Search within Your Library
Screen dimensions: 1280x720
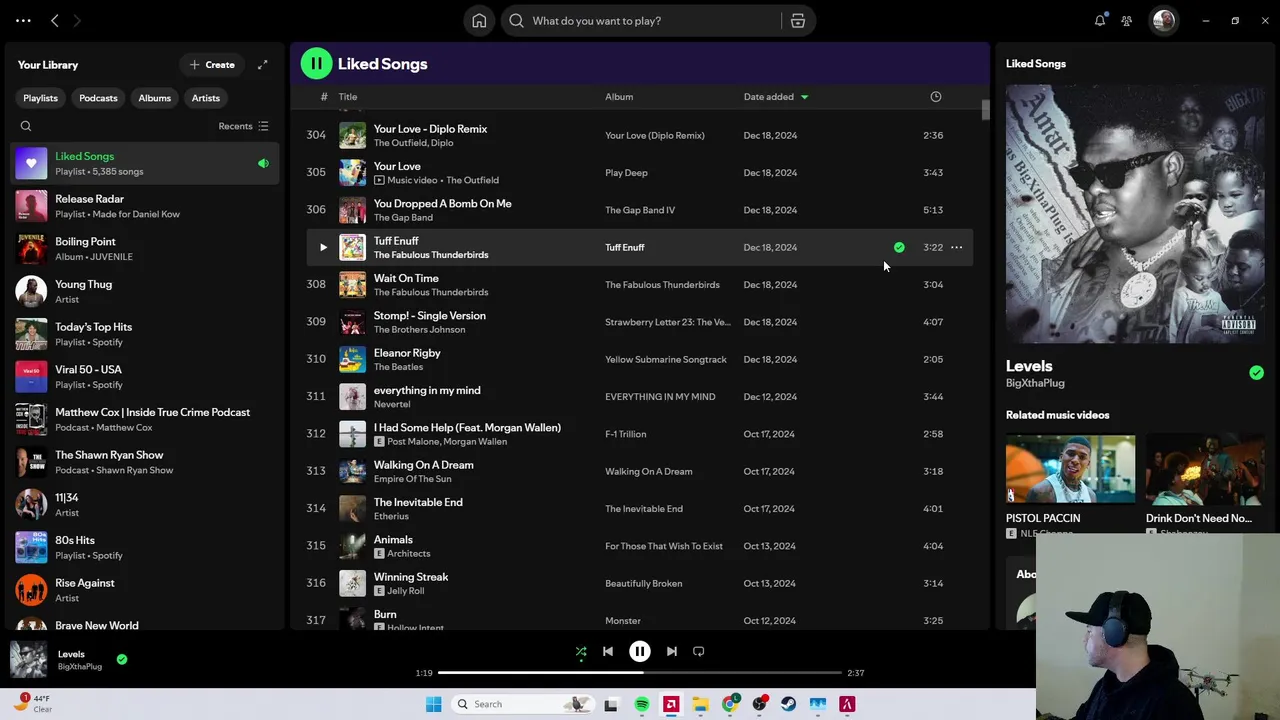point(26,126)
